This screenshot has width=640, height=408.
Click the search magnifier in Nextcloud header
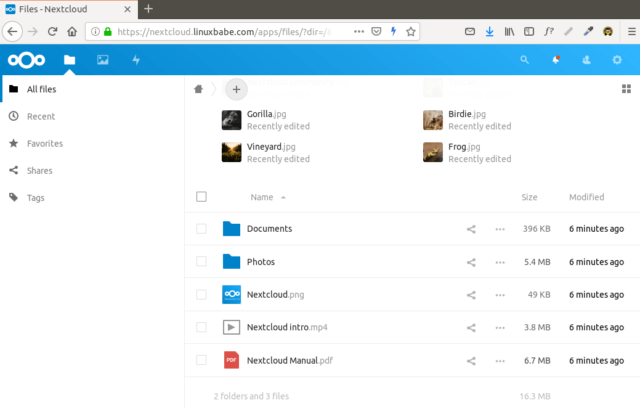click(525, 60)
